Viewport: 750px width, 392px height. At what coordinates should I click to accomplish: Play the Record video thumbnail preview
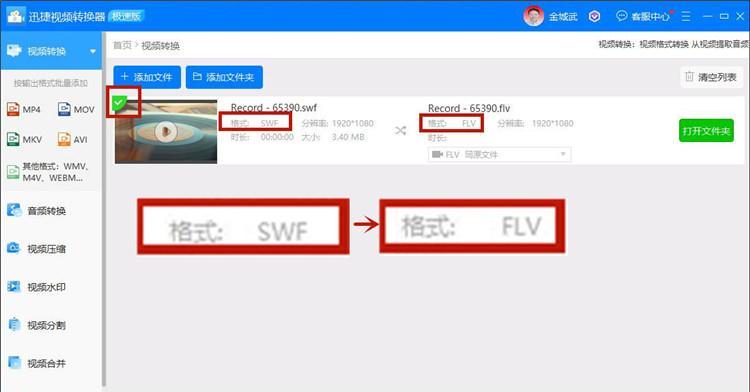165,131
